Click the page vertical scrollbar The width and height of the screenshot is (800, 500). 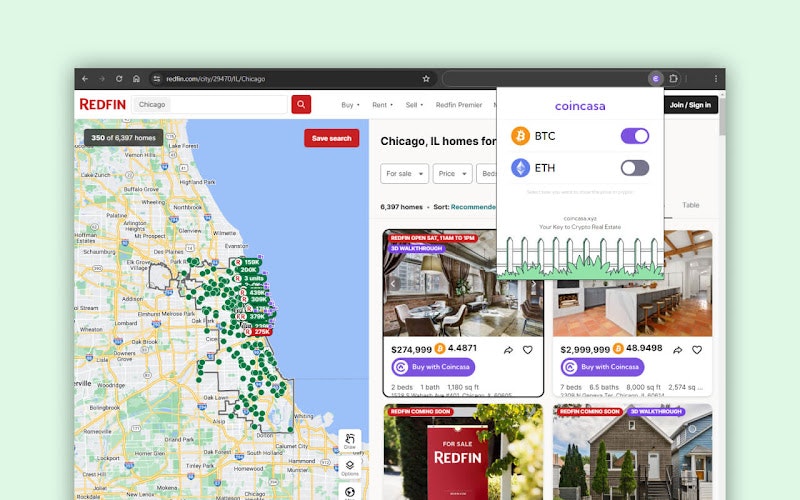[722, 115]
